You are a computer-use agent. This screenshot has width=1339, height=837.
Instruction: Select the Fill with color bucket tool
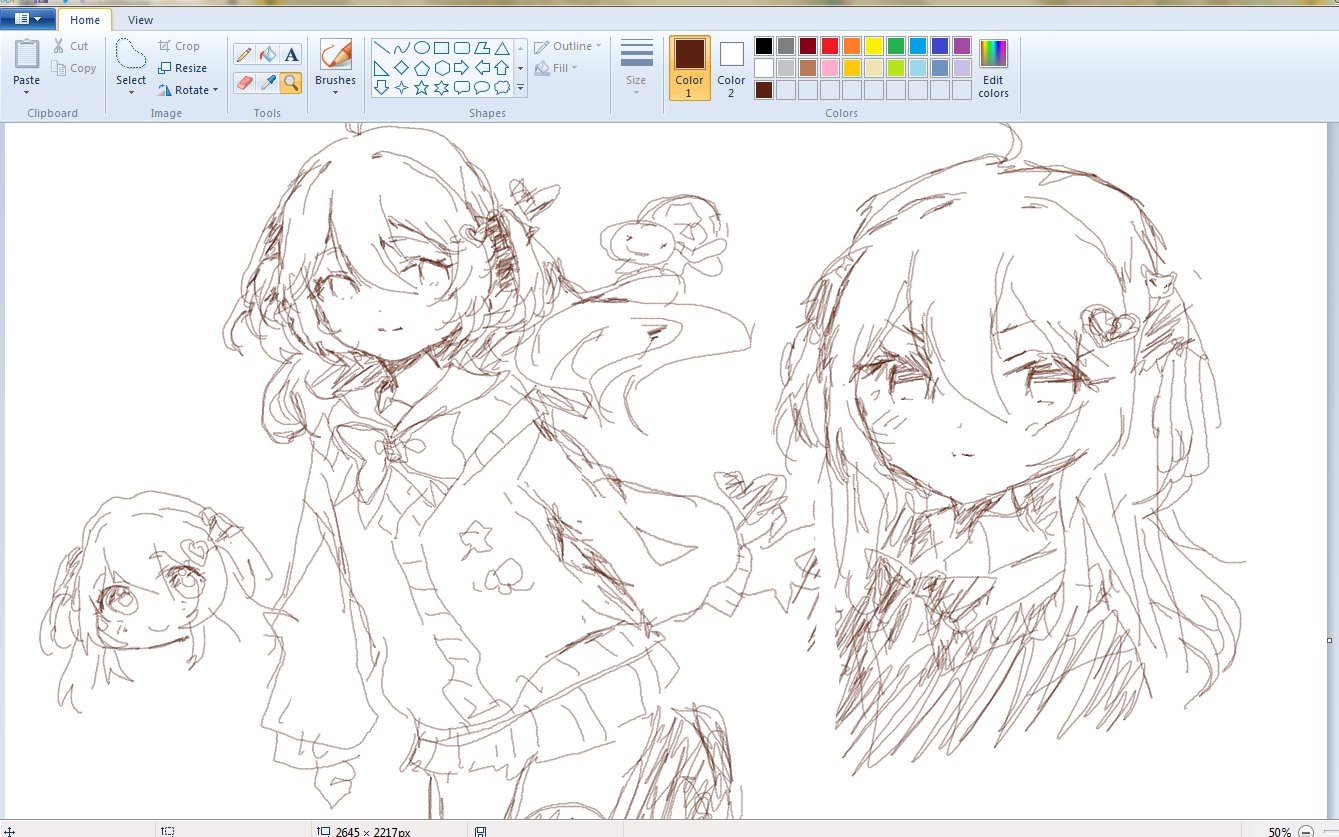pos(267,55)
